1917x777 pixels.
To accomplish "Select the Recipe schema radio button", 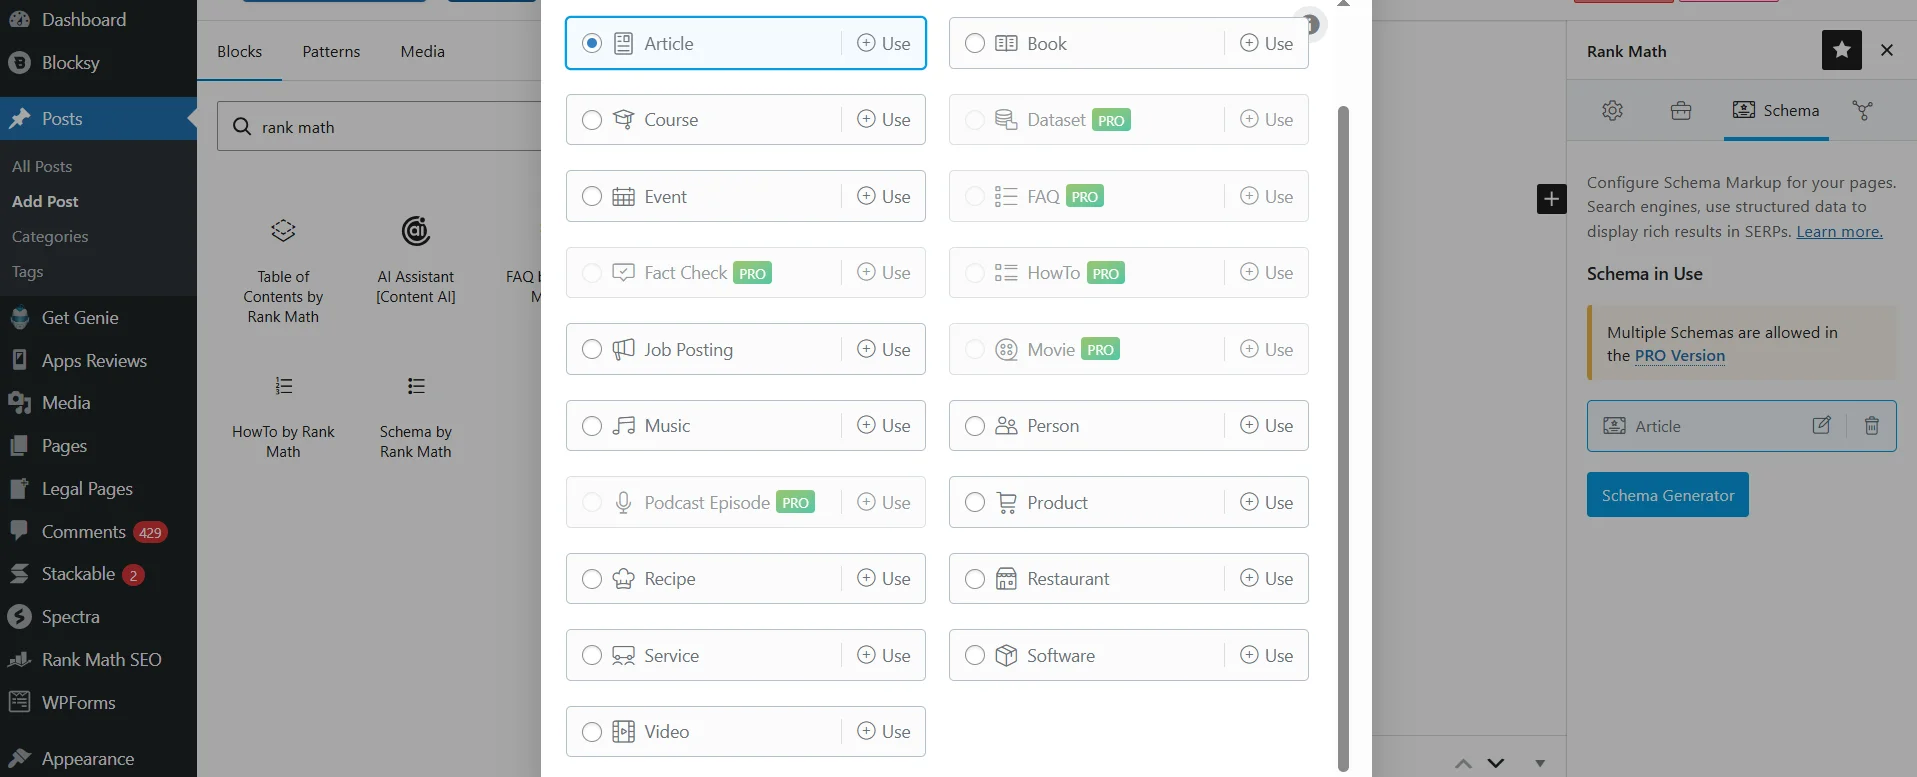I will [592, 579].
